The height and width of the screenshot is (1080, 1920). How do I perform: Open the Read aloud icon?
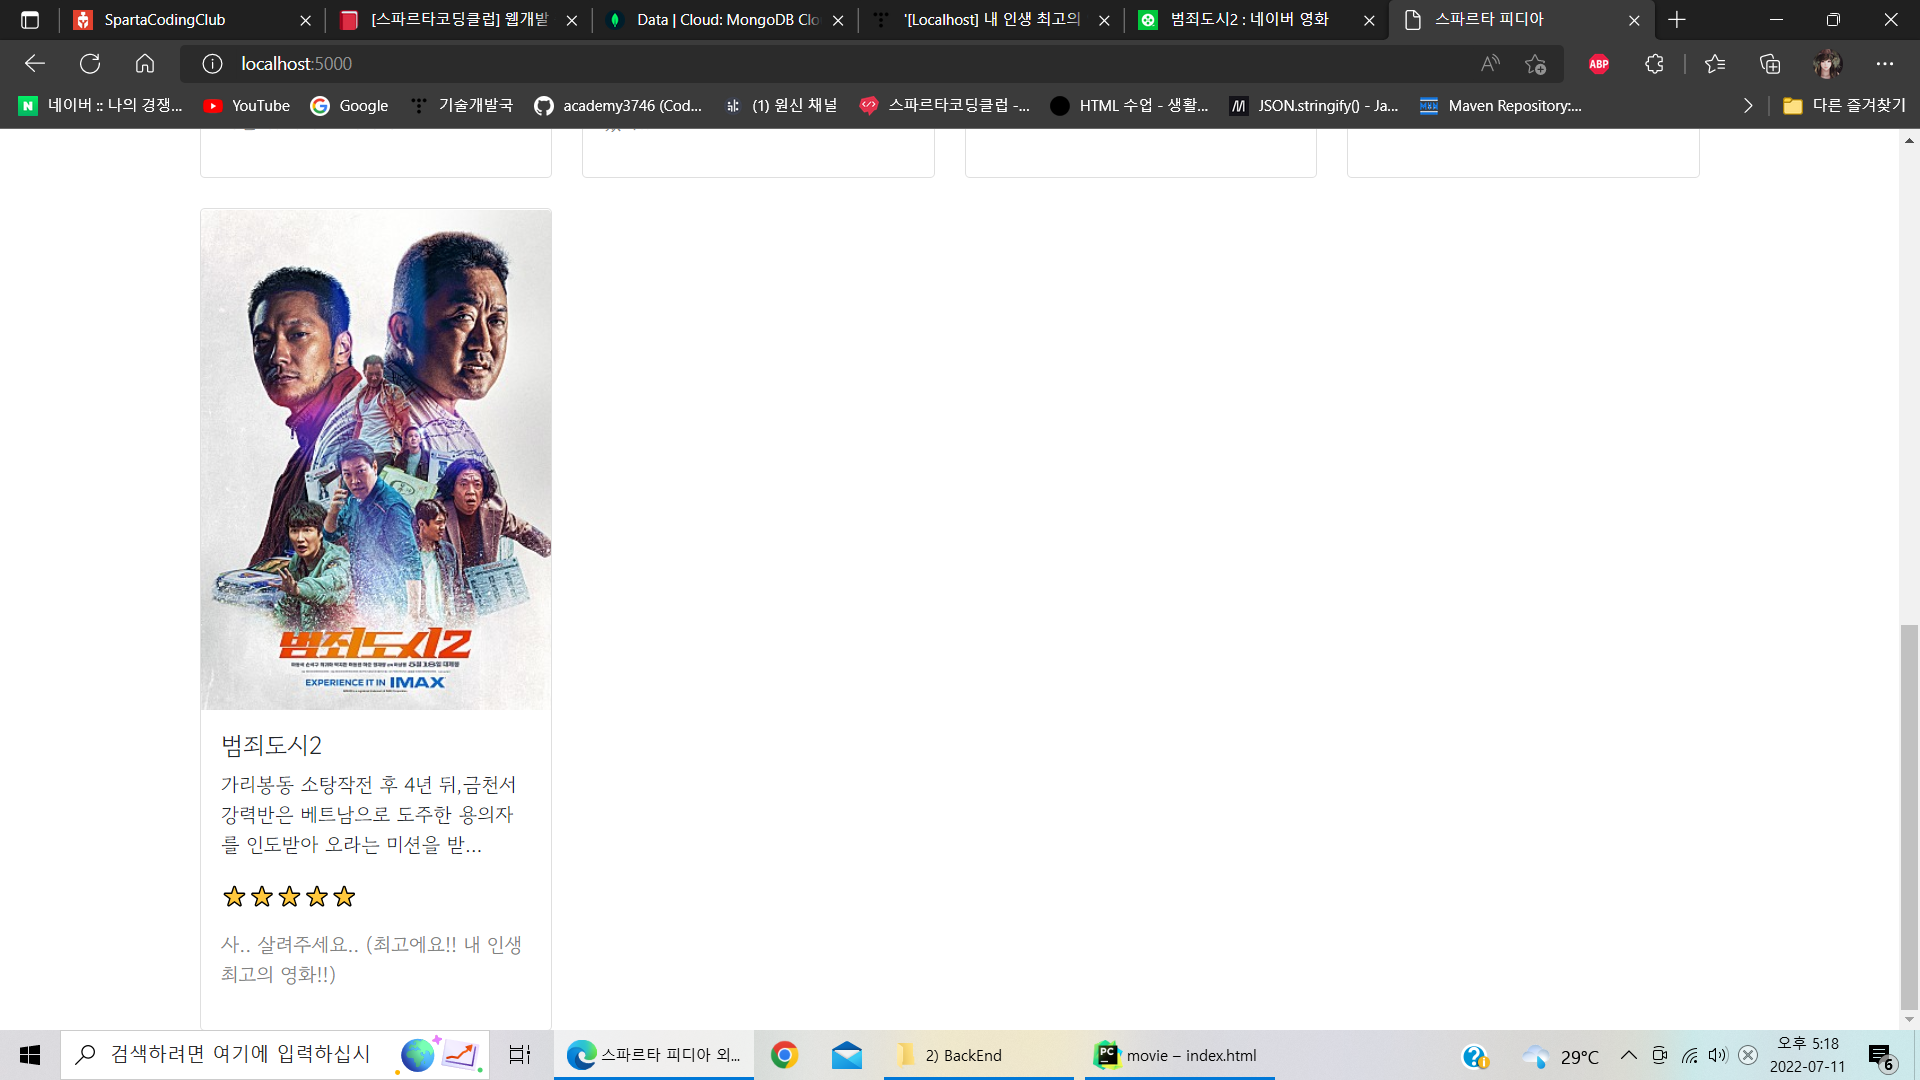[1490, 64]
